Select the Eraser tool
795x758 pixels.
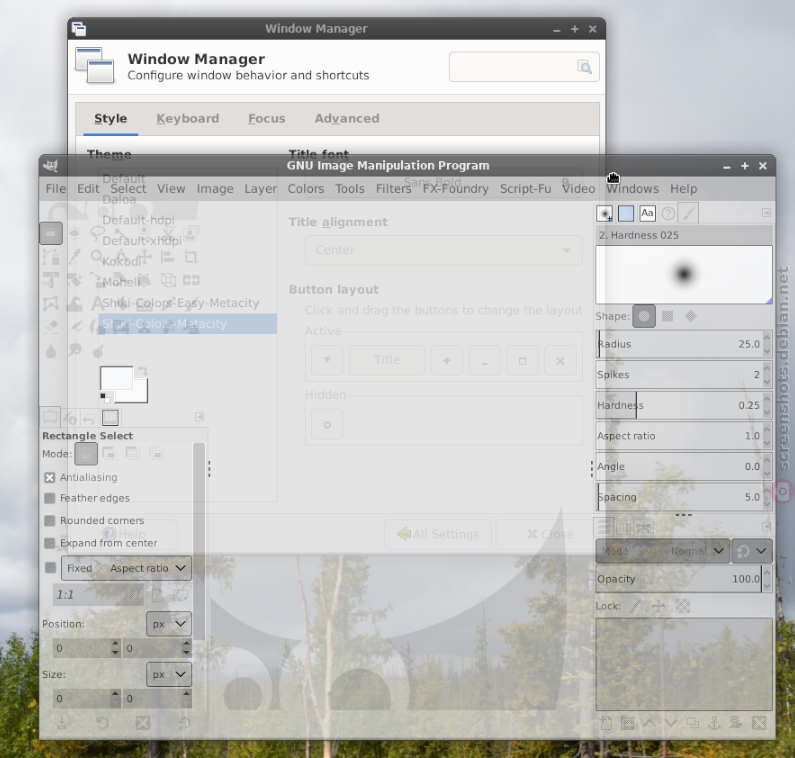pos(51,327)
